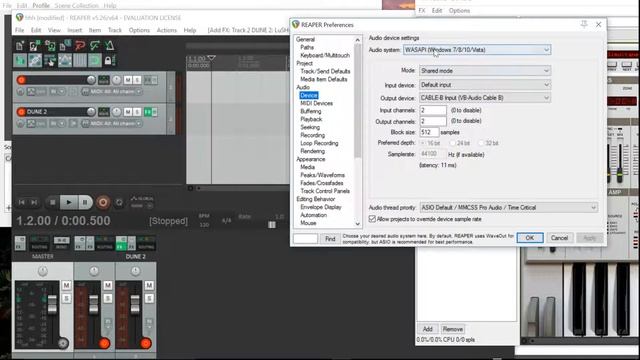Image resolution: width=640 pixels, height=360 pixels.
Task: Click the Block size field
Action: [429, 132]
